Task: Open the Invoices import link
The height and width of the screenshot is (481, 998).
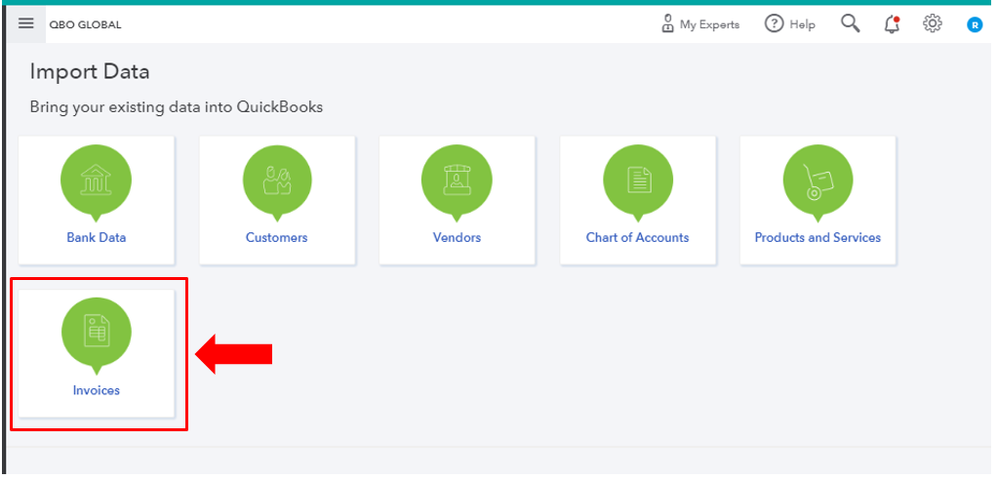Action: (96, 391)
